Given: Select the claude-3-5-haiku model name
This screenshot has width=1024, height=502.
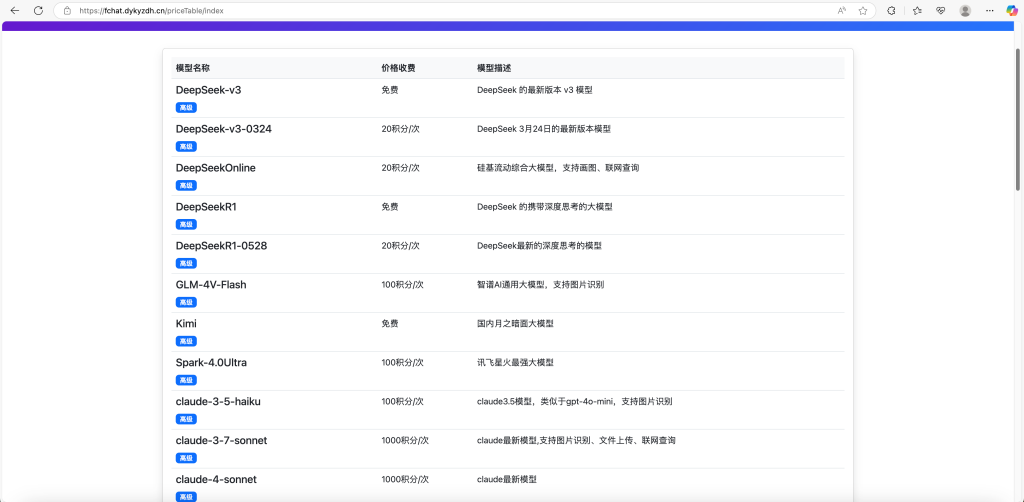Looking at the screenshot, I should [218, 401].
